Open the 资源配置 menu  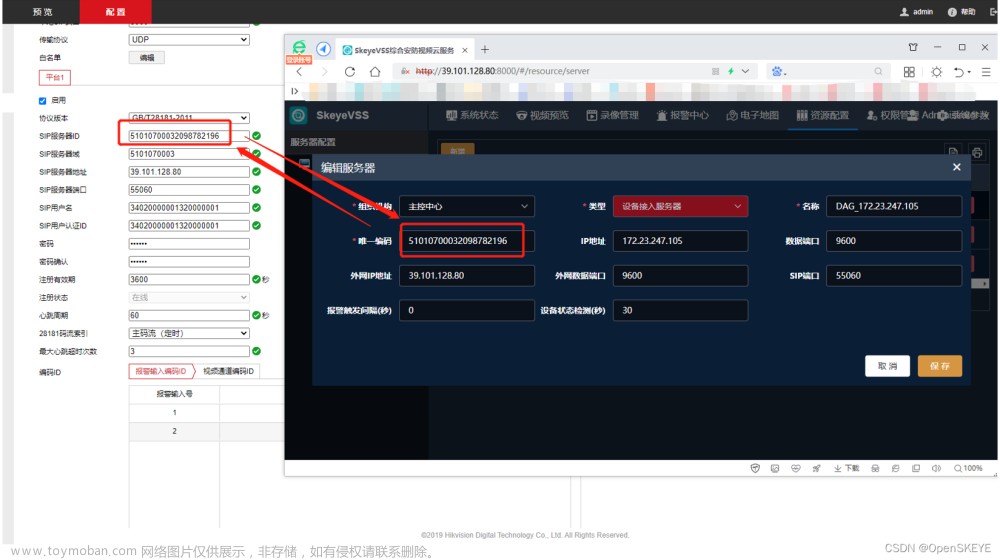tap(823, 115)
